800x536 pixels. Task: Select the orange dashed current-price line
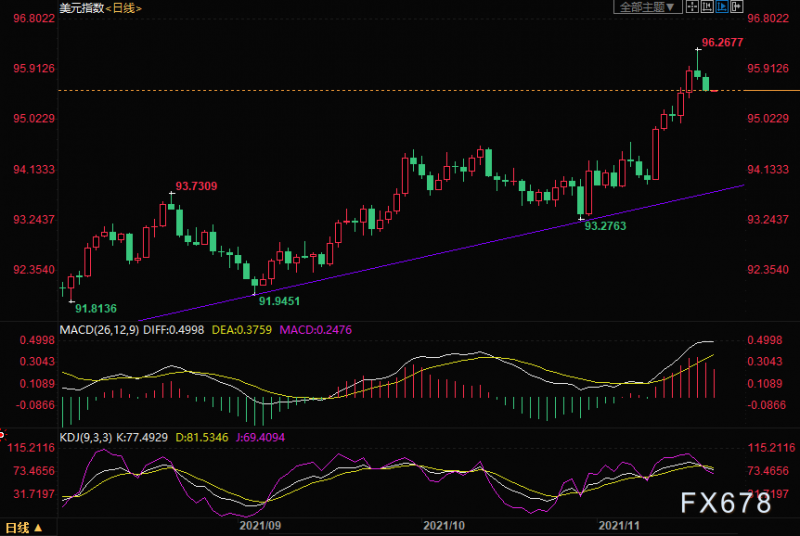click(x=400, y=90)
